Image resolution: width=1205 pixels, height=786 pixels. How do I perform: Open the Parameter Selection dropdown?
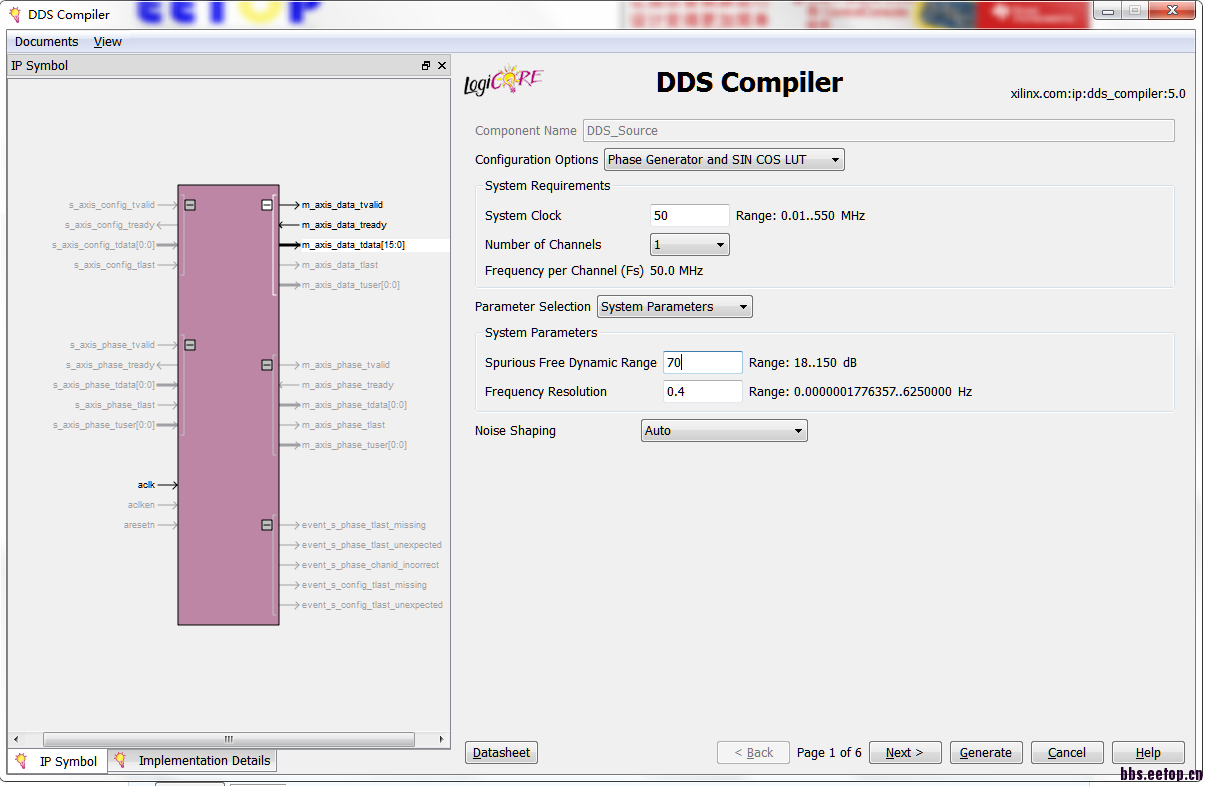point(742,306)
